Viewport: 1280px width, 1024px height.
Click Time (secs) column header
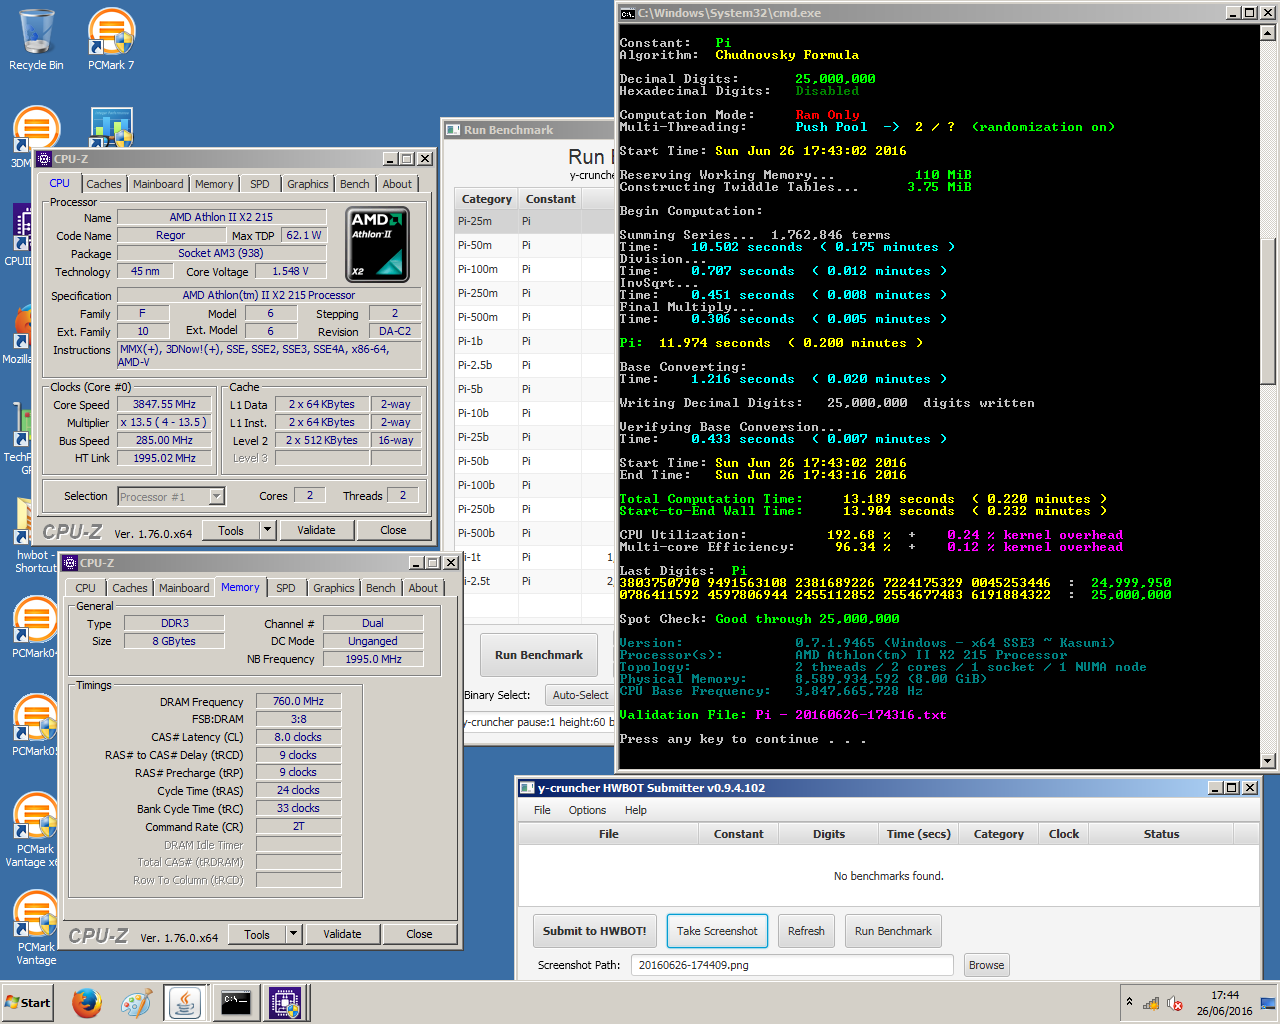pos(918,834)
